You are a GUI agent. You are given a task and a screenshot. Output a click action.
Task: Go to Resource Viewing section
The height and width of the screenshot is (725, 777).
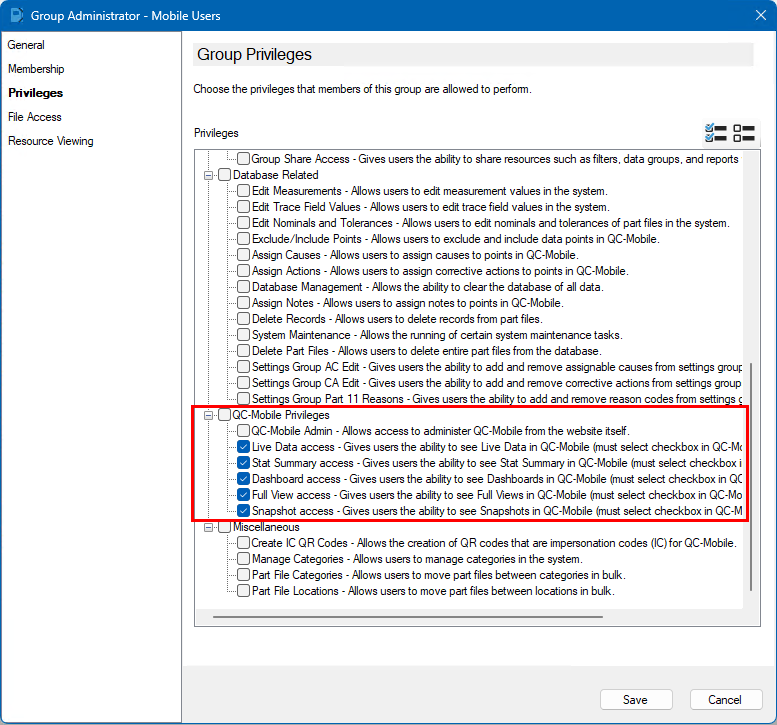click(x=51, y=141)
